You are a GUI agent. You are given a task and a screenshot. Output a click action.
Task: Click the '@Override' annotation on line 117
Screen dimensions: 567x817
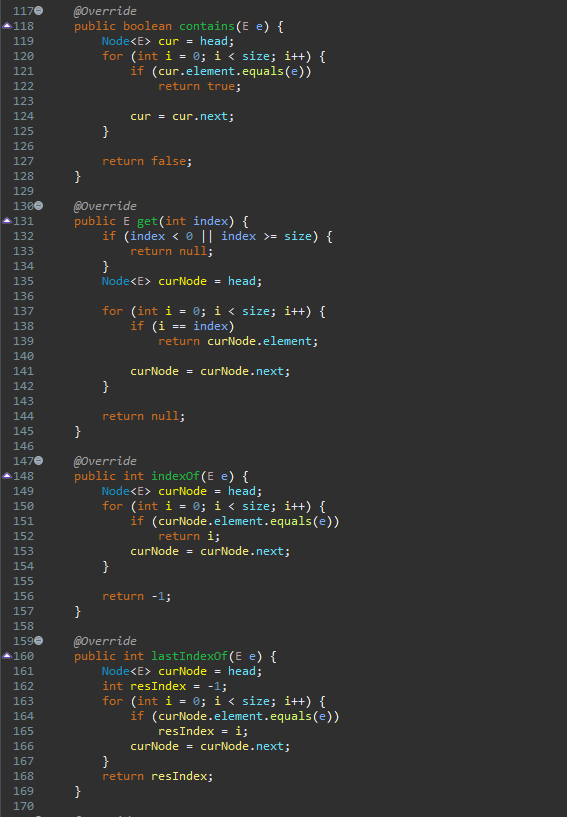[105, 11]
